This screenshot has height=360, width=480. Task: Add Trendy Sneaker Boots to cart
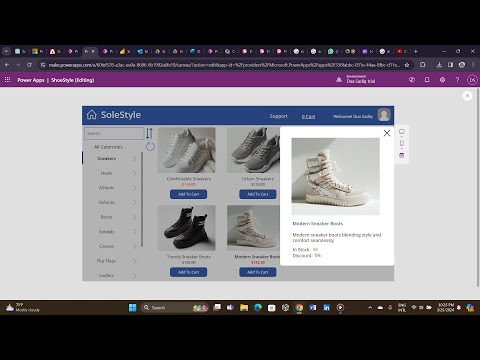pyautogui.click(x=188, y=272)
